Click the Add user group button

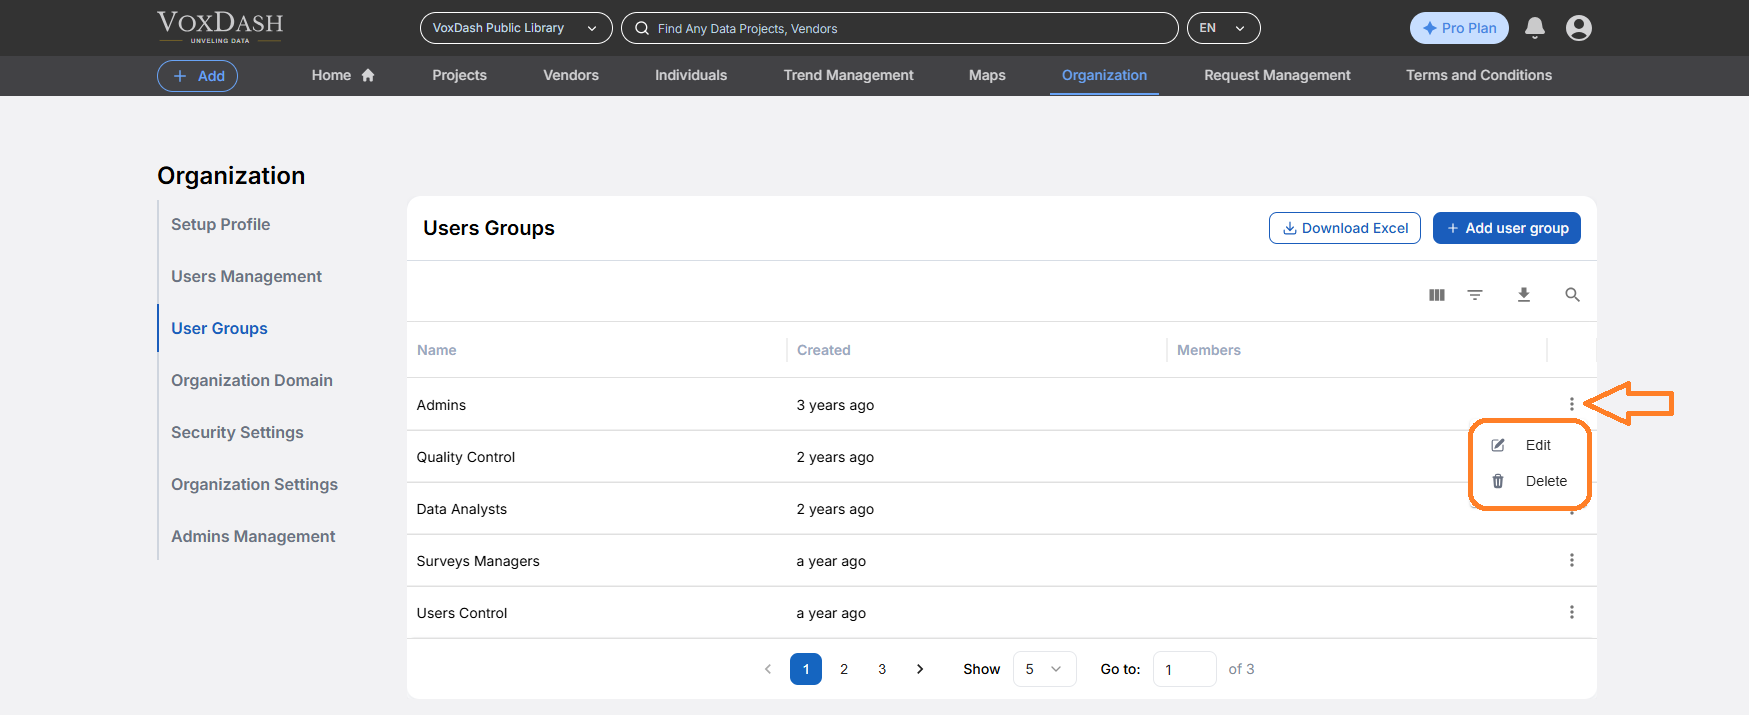point(1506,228)
